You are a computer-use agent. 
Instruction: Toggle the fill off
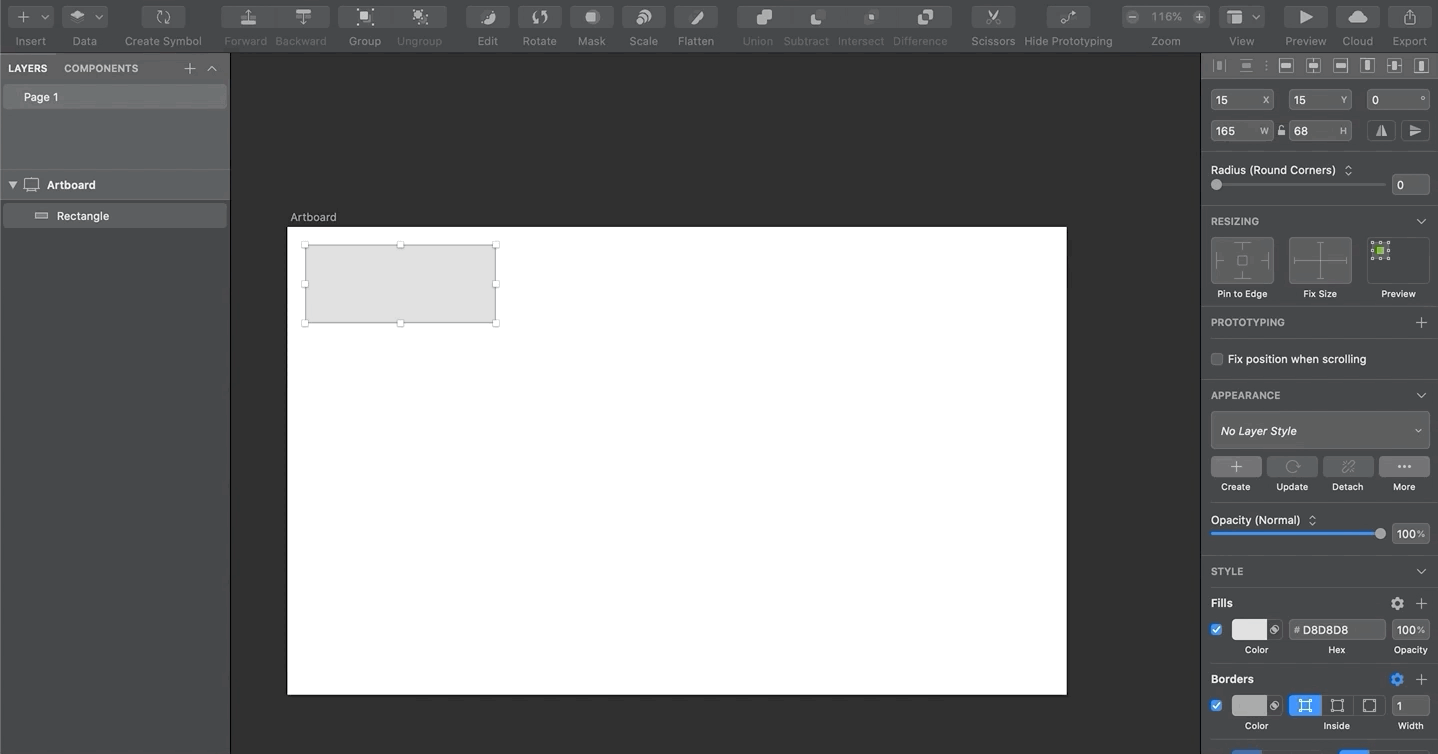[x=1216, y=629]
